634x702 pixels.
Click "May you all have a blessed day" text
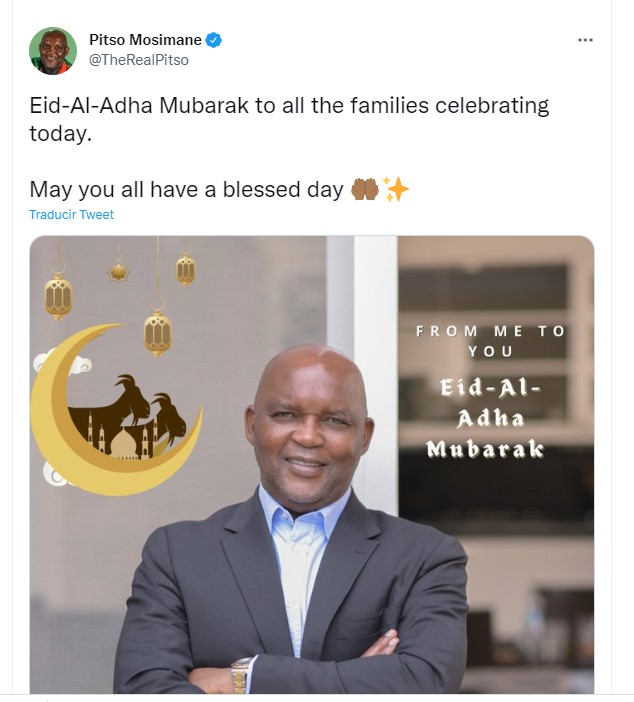click(186, 189)
